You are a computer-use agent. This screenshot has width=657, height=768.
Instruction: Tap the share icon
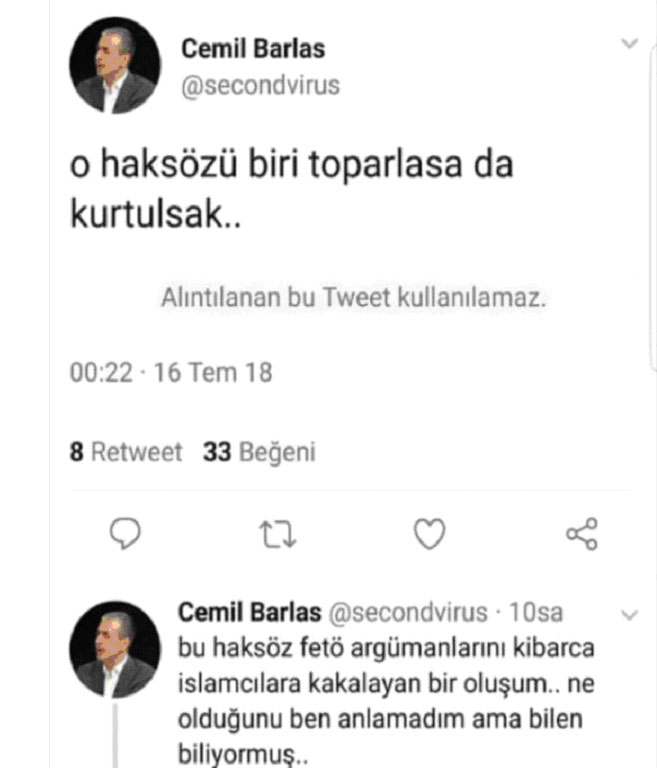[x=582, y=535]
